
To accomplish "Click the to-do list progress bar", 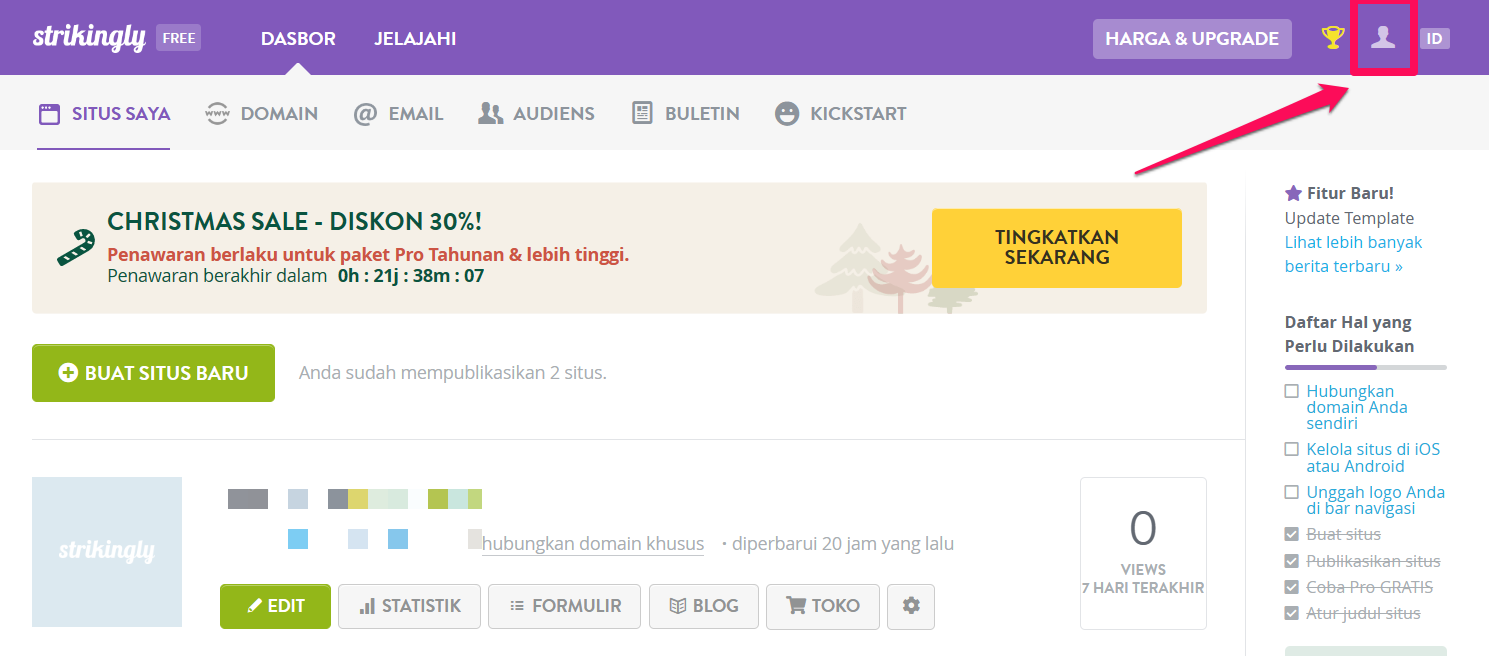I will click(x=1365, y=367).
